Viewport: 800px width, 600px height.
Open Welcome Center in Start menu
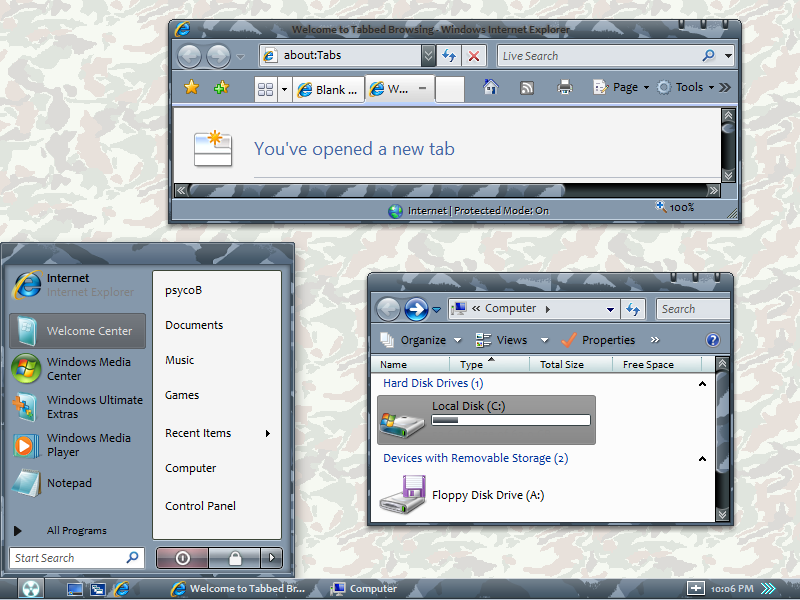78,331
